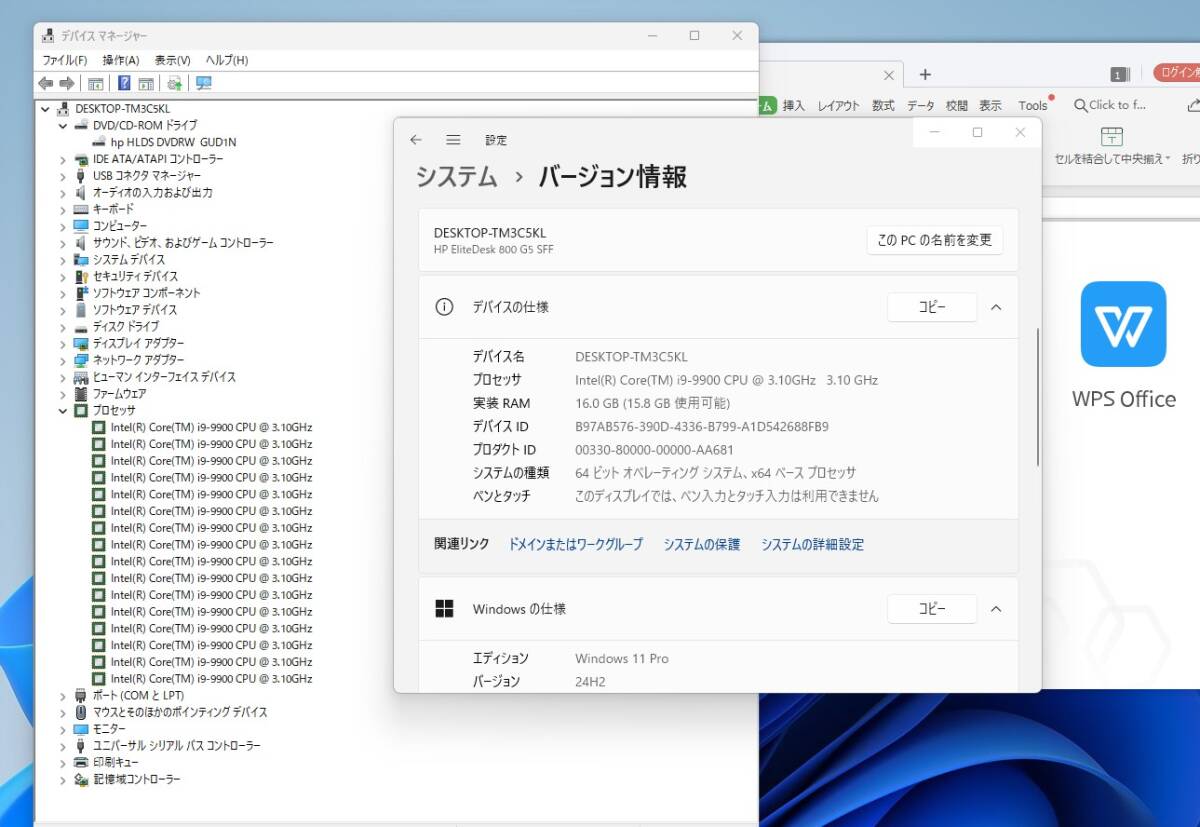Screen dimensions: 1200x827
Task: Click the システム breadcrumb in Settings
Action: (457, 177)
